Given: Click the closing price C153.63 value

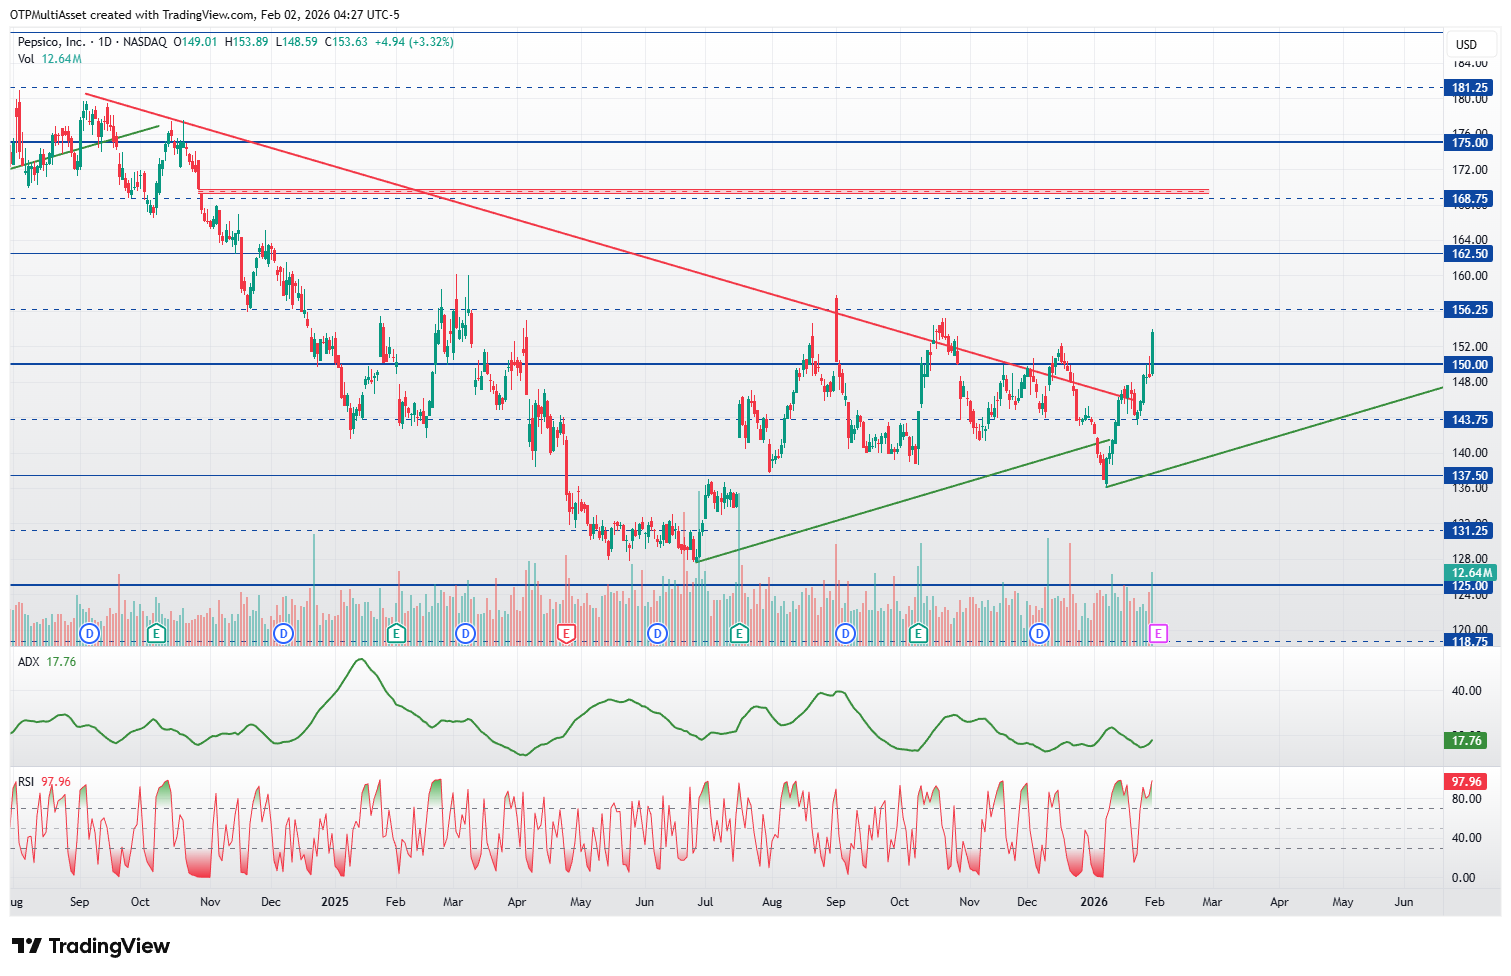Looking at the screenshot, I should point(346,42).
